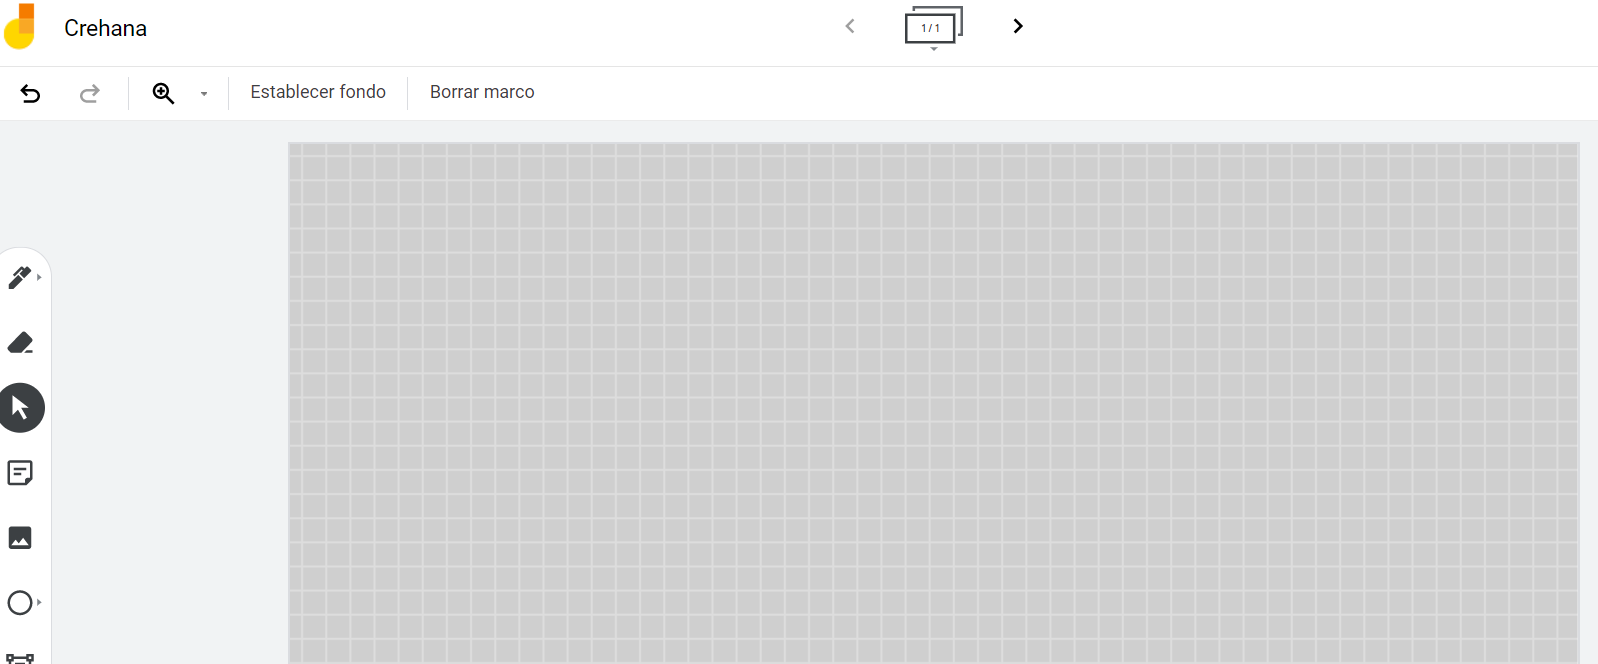Undo the last action
The image size is (1598, 664).
pyautogui.click(x=31, y=93)
